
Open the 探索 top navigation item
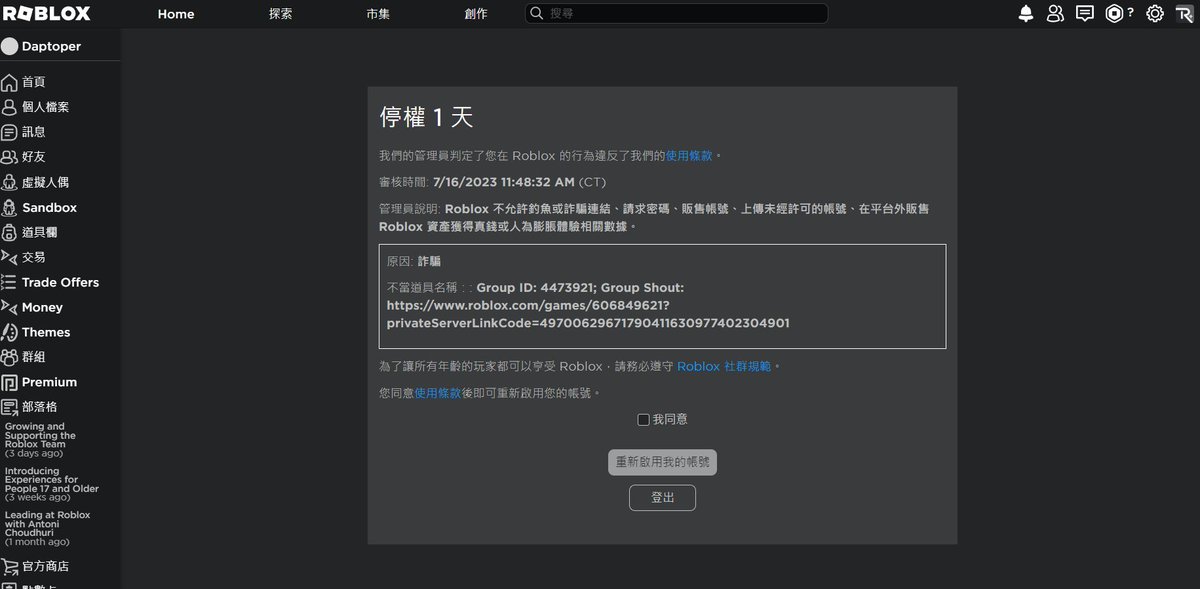pyautogui.click(x=281, y=14)
